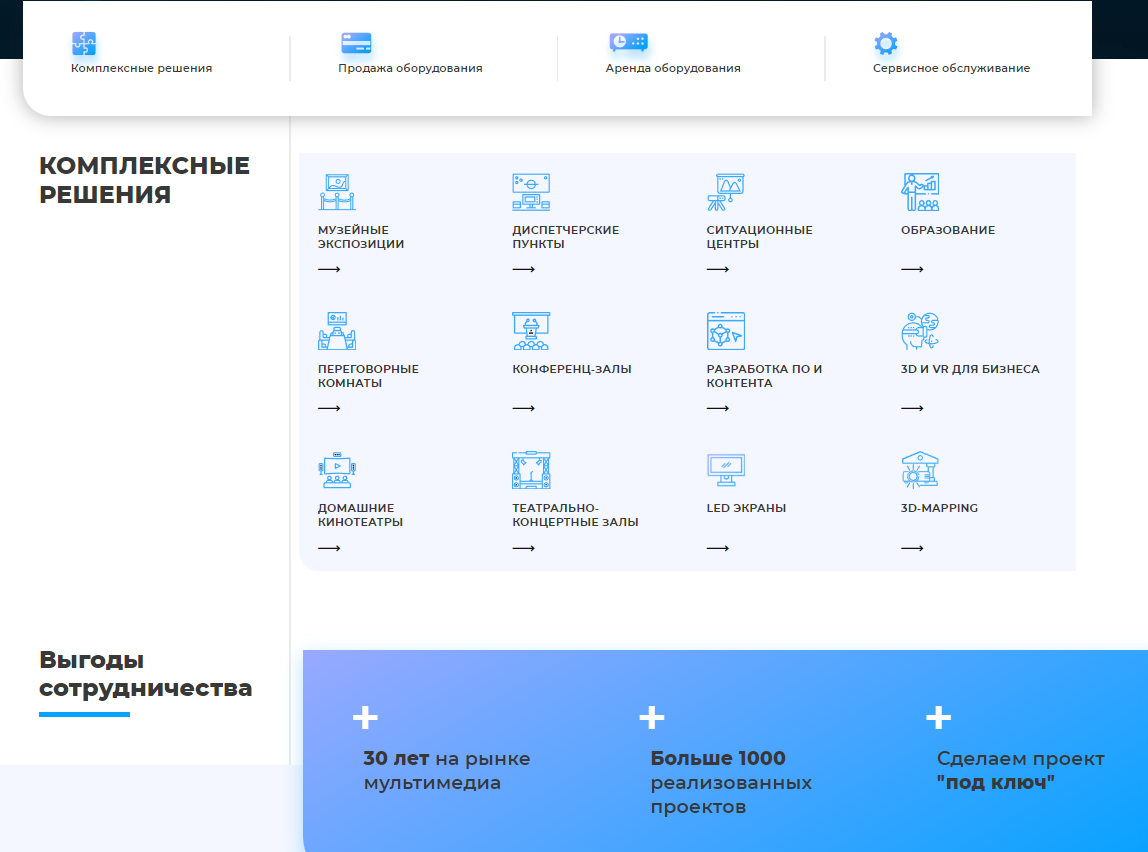Click the Ситуационные центры presentation icon
1148x852 pixels.
pos(725,192)
